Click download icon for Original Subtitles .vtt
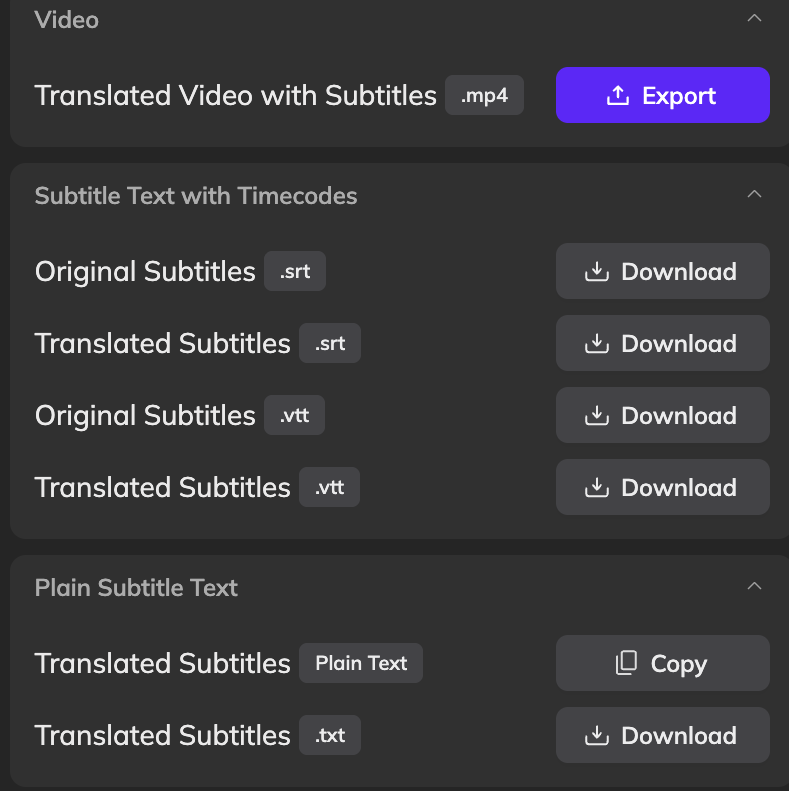The image size is (789, 791). (x=597, y=416)
